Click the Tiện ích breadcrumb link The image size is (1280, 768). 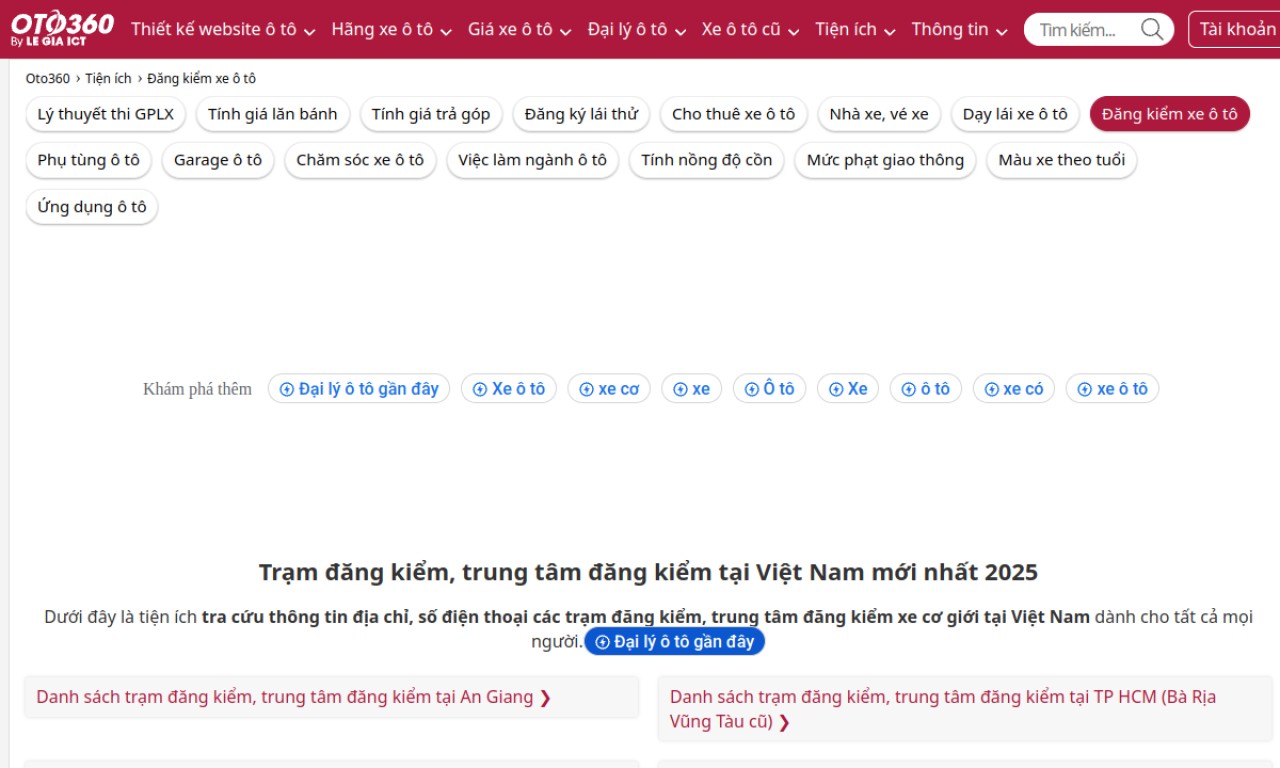pyautogui.click(x=108, y=78)
